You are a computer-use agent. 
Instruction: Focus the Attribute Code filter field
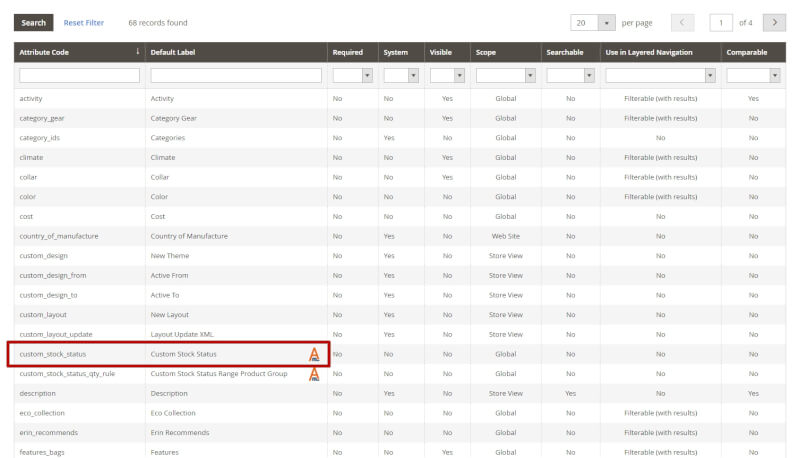tap(79, 75)
